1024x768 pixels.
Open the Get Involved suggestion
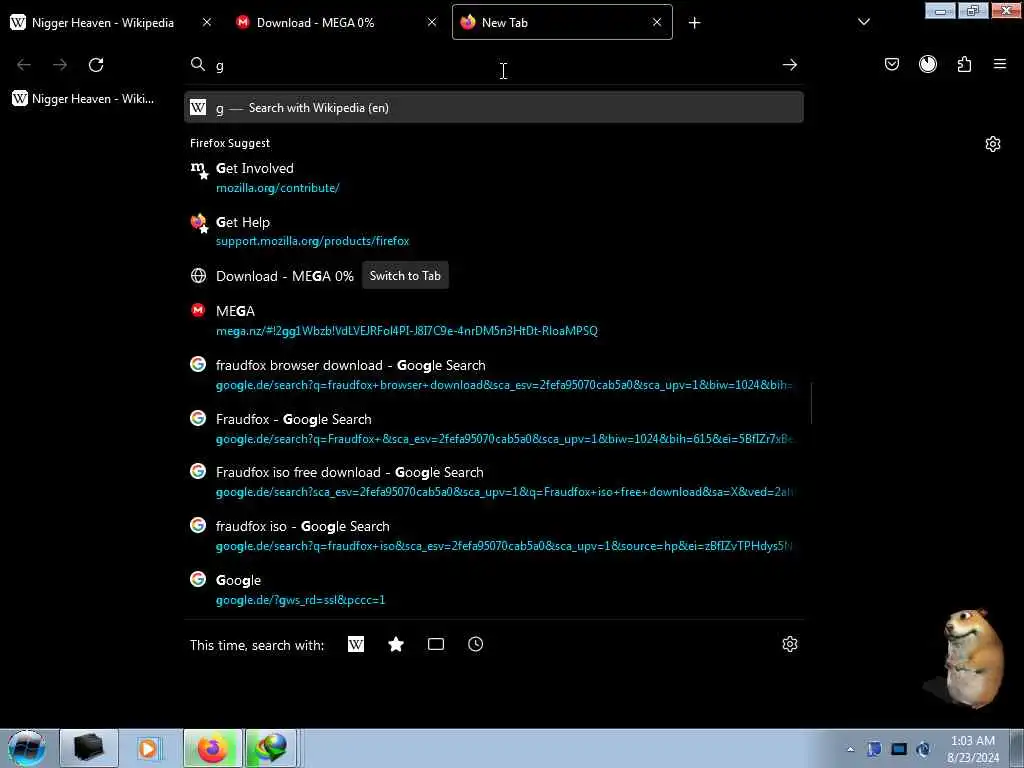pyautogui.click(x=494, y=178)
